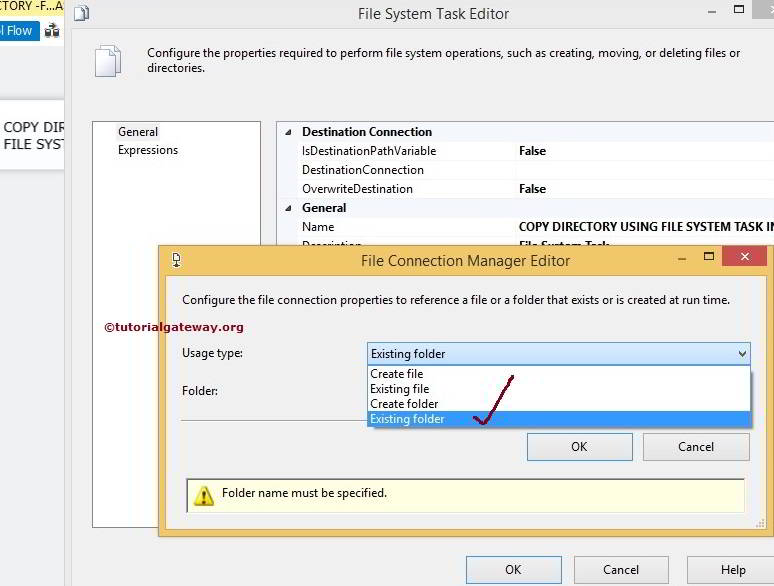Select the highlighted 'Existing folder' list option
Screen dimensions: 774x586
pos(408,419)
